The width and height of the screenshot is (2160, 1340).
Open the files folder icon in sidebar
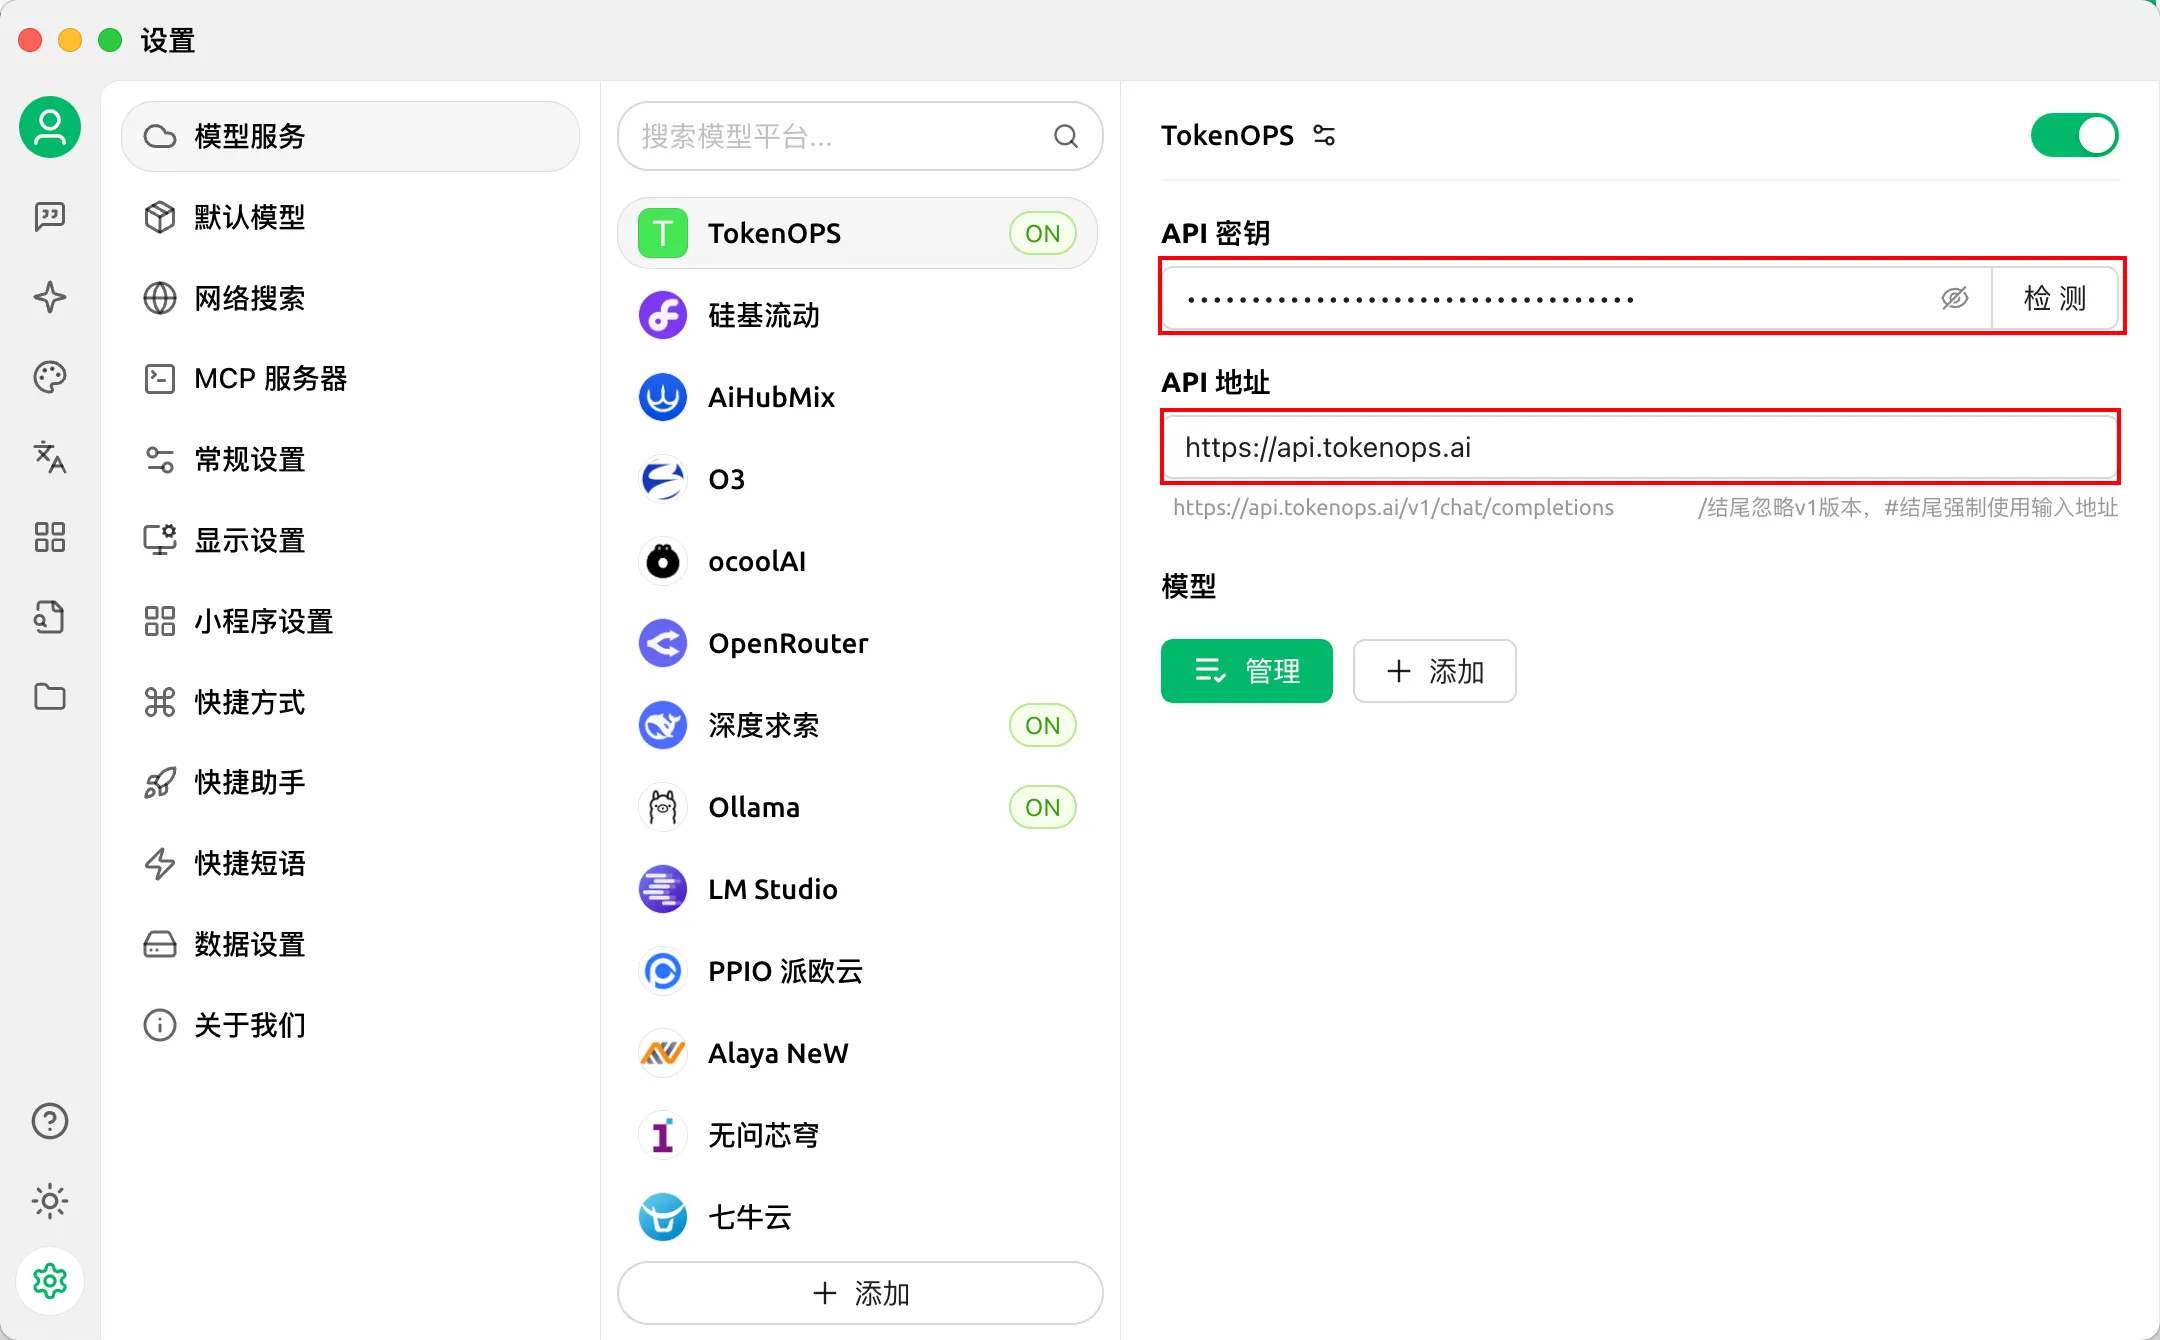(50, 697)
